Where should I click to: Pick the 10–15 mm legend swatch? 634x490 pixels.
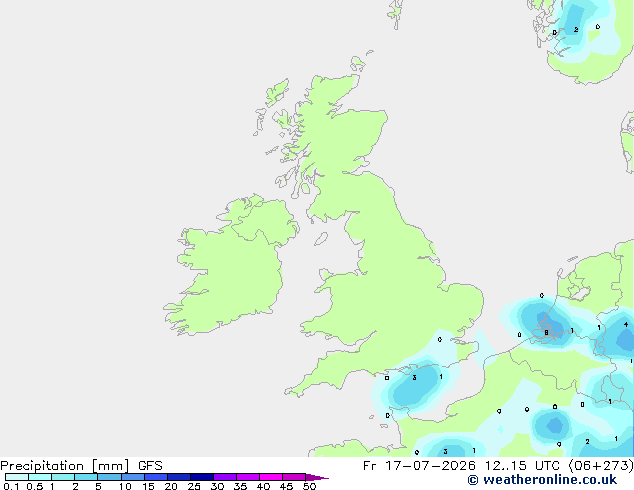click(x=132, y=477)
